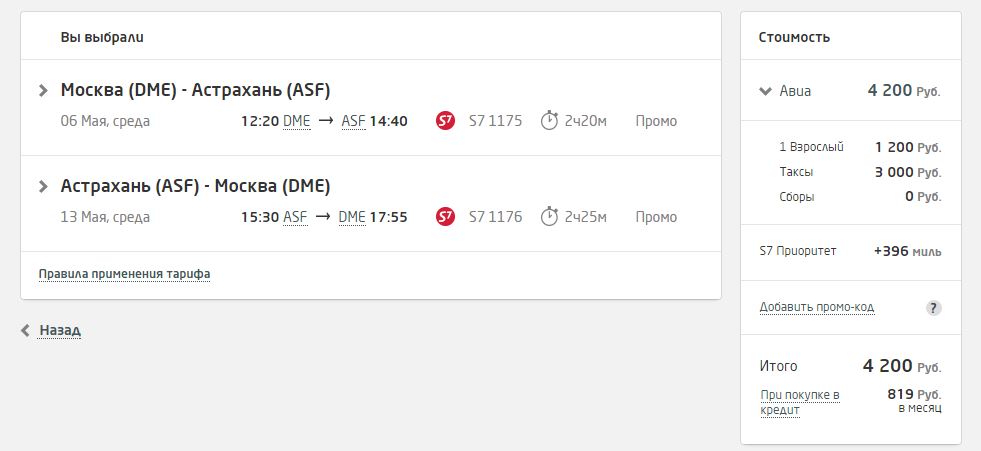This screenshot has height=451, width=981.
Task: Open При покупке в кредит link
Action: click(800, 402)
